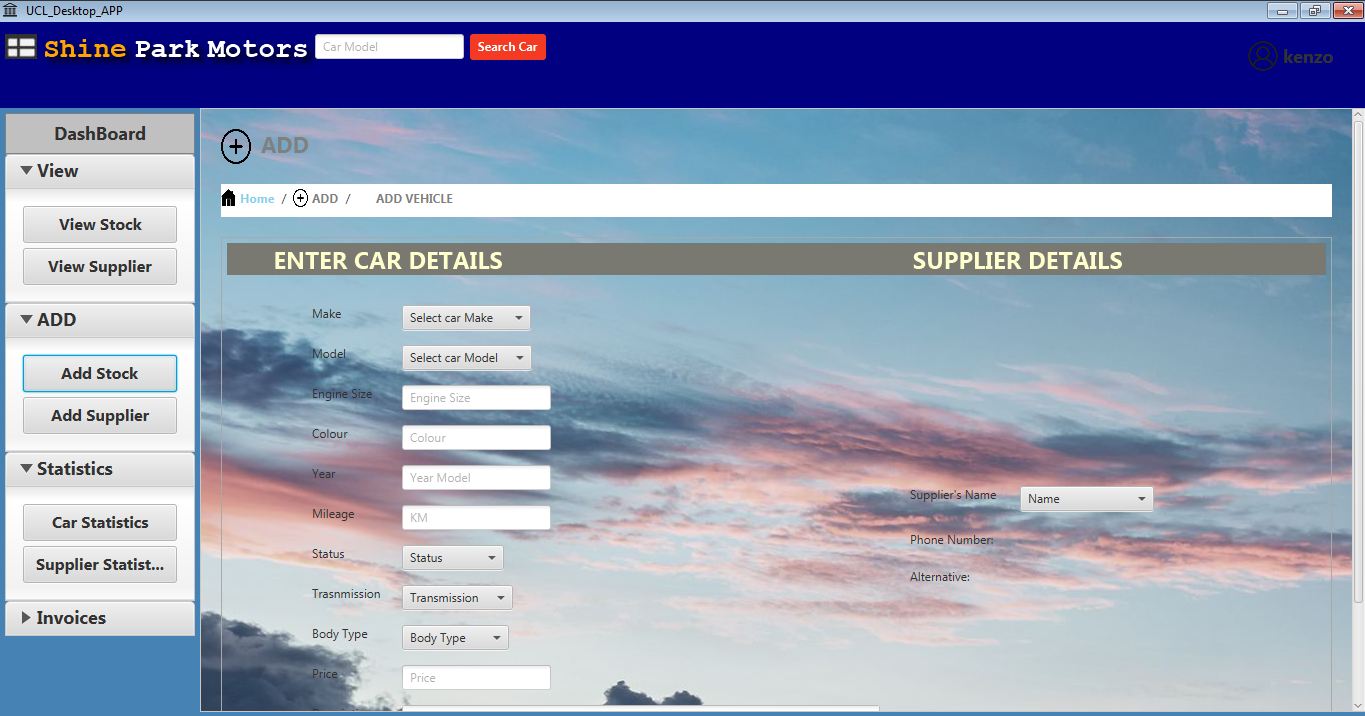Open the navigation hamburger menu icon
Image resolution: width=1365 pixels, height=716 pixels.
point(22,48)
